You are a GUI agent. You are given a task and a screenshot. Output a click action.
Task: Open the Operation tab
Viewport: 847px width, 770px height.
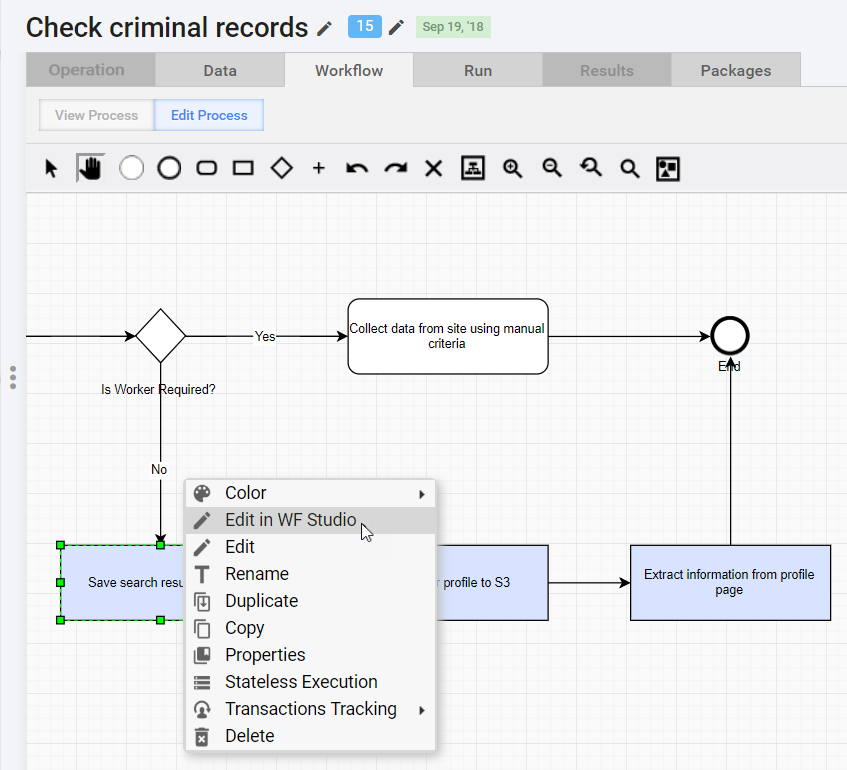[91, 70]
